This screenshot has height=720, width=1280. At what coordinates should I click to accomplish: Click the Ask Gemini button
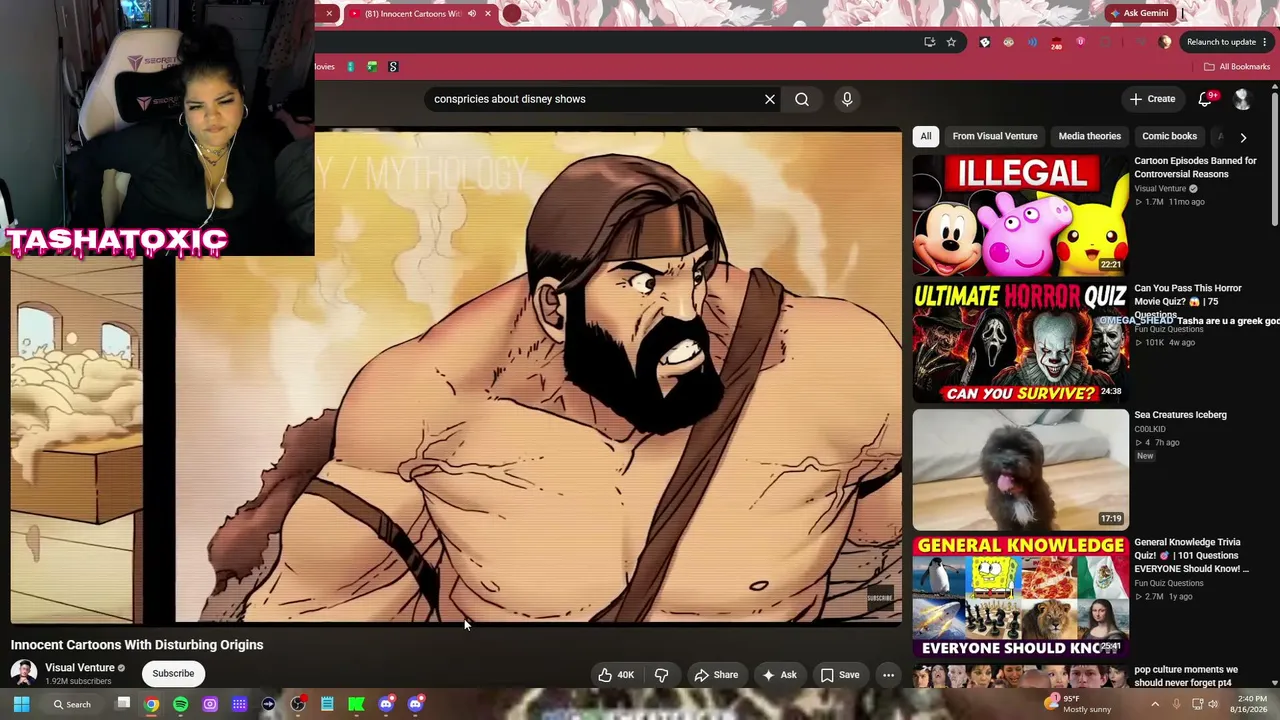[1139, 13]
